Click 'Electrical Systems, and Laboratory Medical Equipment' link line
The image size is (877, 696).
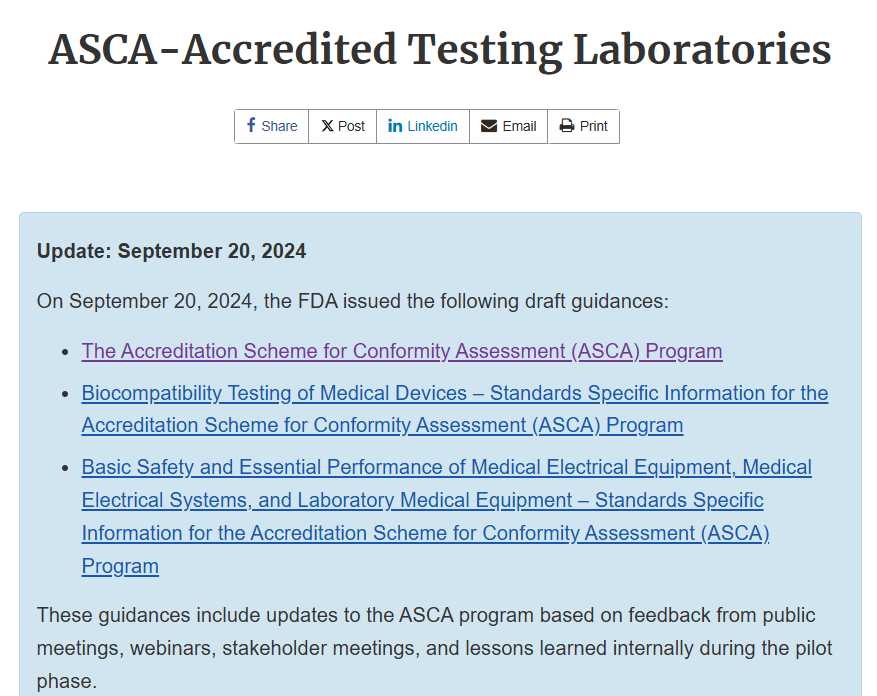tap(422, 500)
